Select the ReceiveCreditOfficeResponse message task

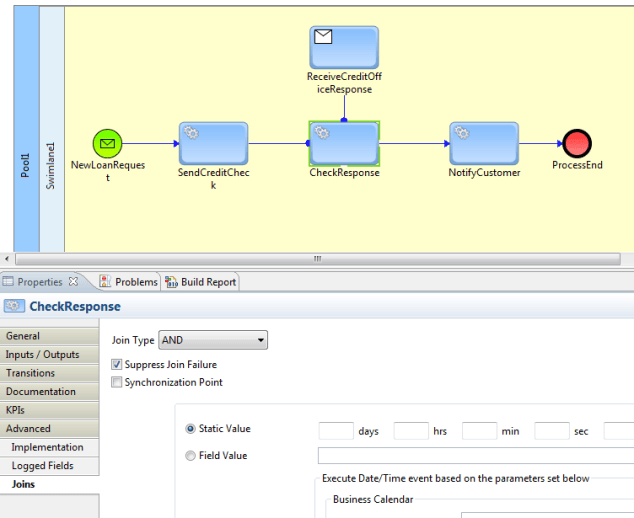[344, 47]
